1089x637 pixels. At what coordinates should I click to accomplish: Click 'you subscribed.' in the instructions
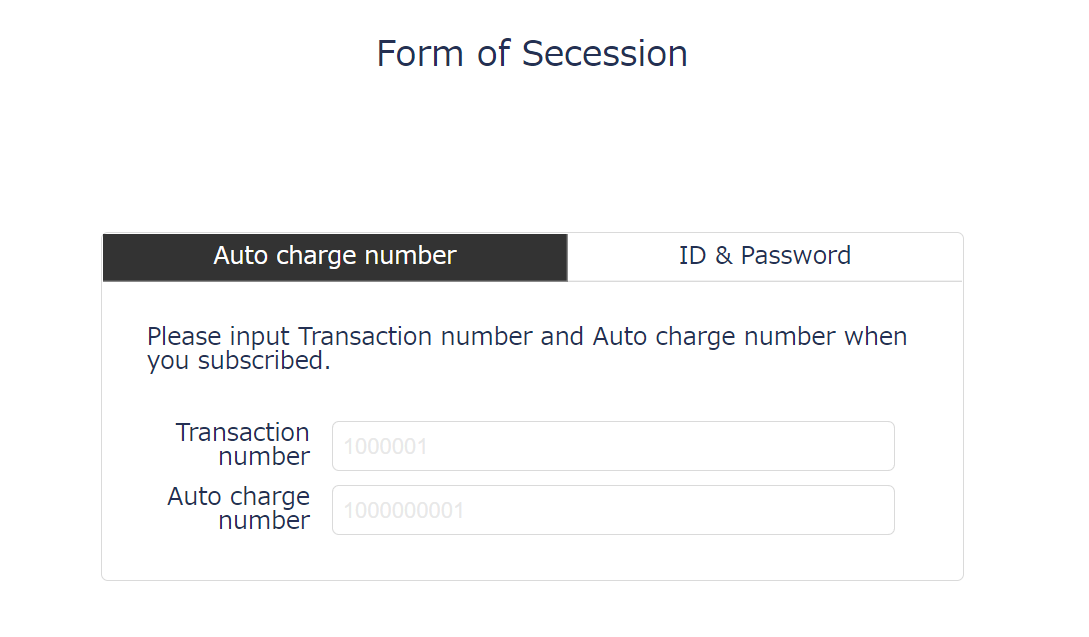(238, 361)
